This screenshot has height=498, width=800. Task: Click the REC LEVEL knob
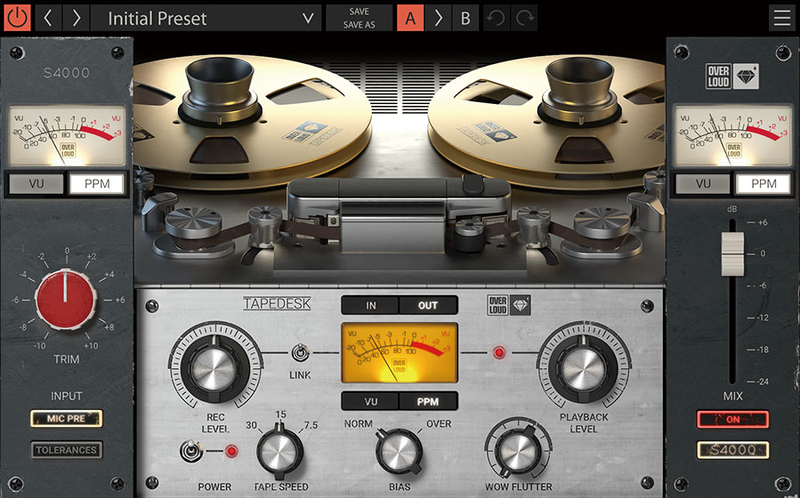(215, 368)
